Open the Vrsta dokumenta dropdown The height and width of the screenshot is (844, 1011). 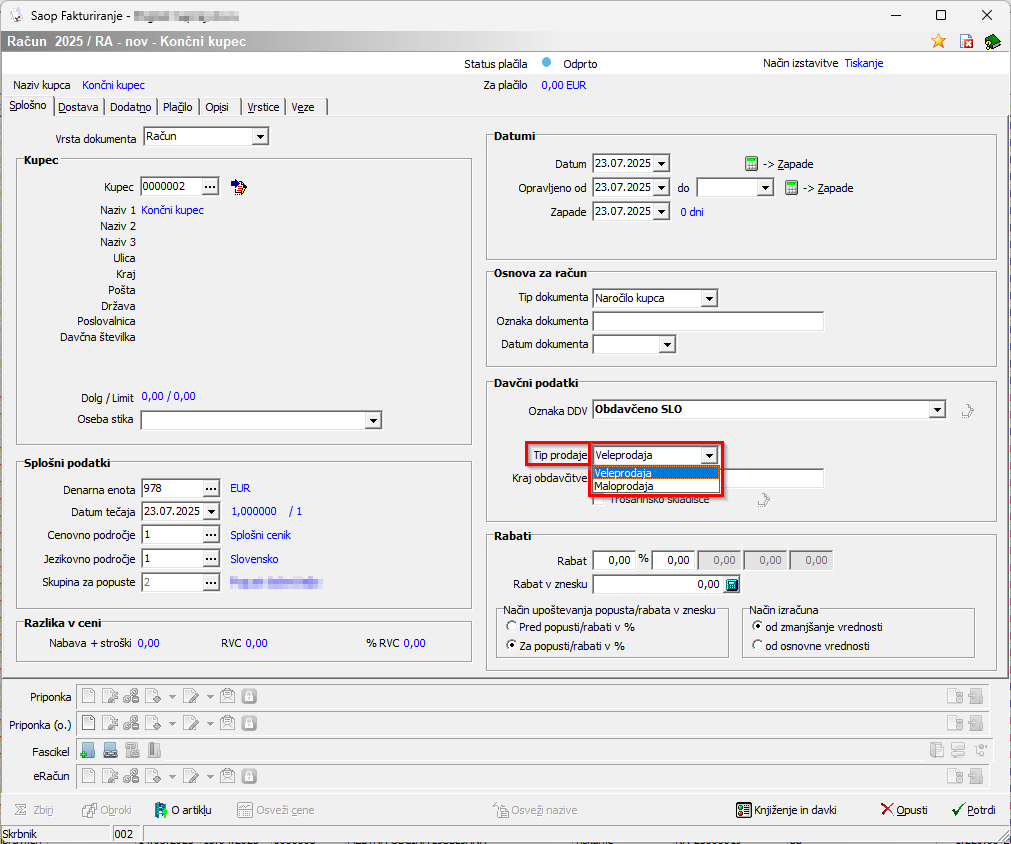click(260, 137)
